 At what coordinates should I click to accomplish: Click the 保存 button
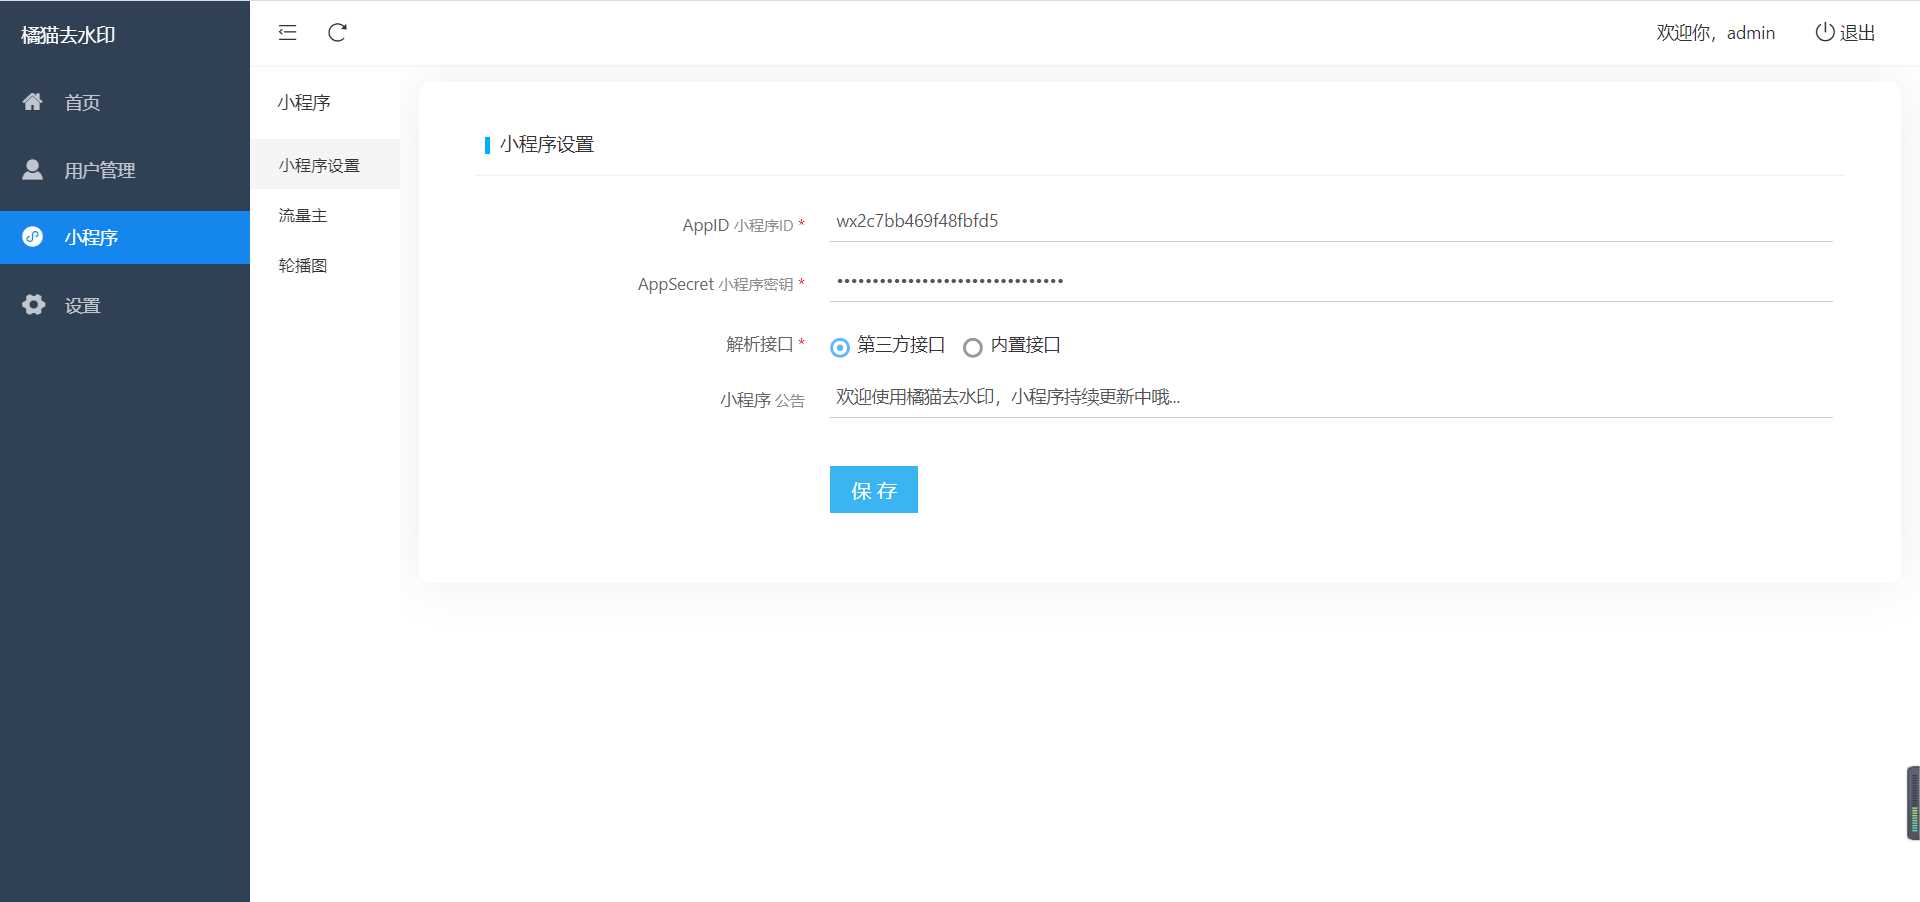coord(873,489)
